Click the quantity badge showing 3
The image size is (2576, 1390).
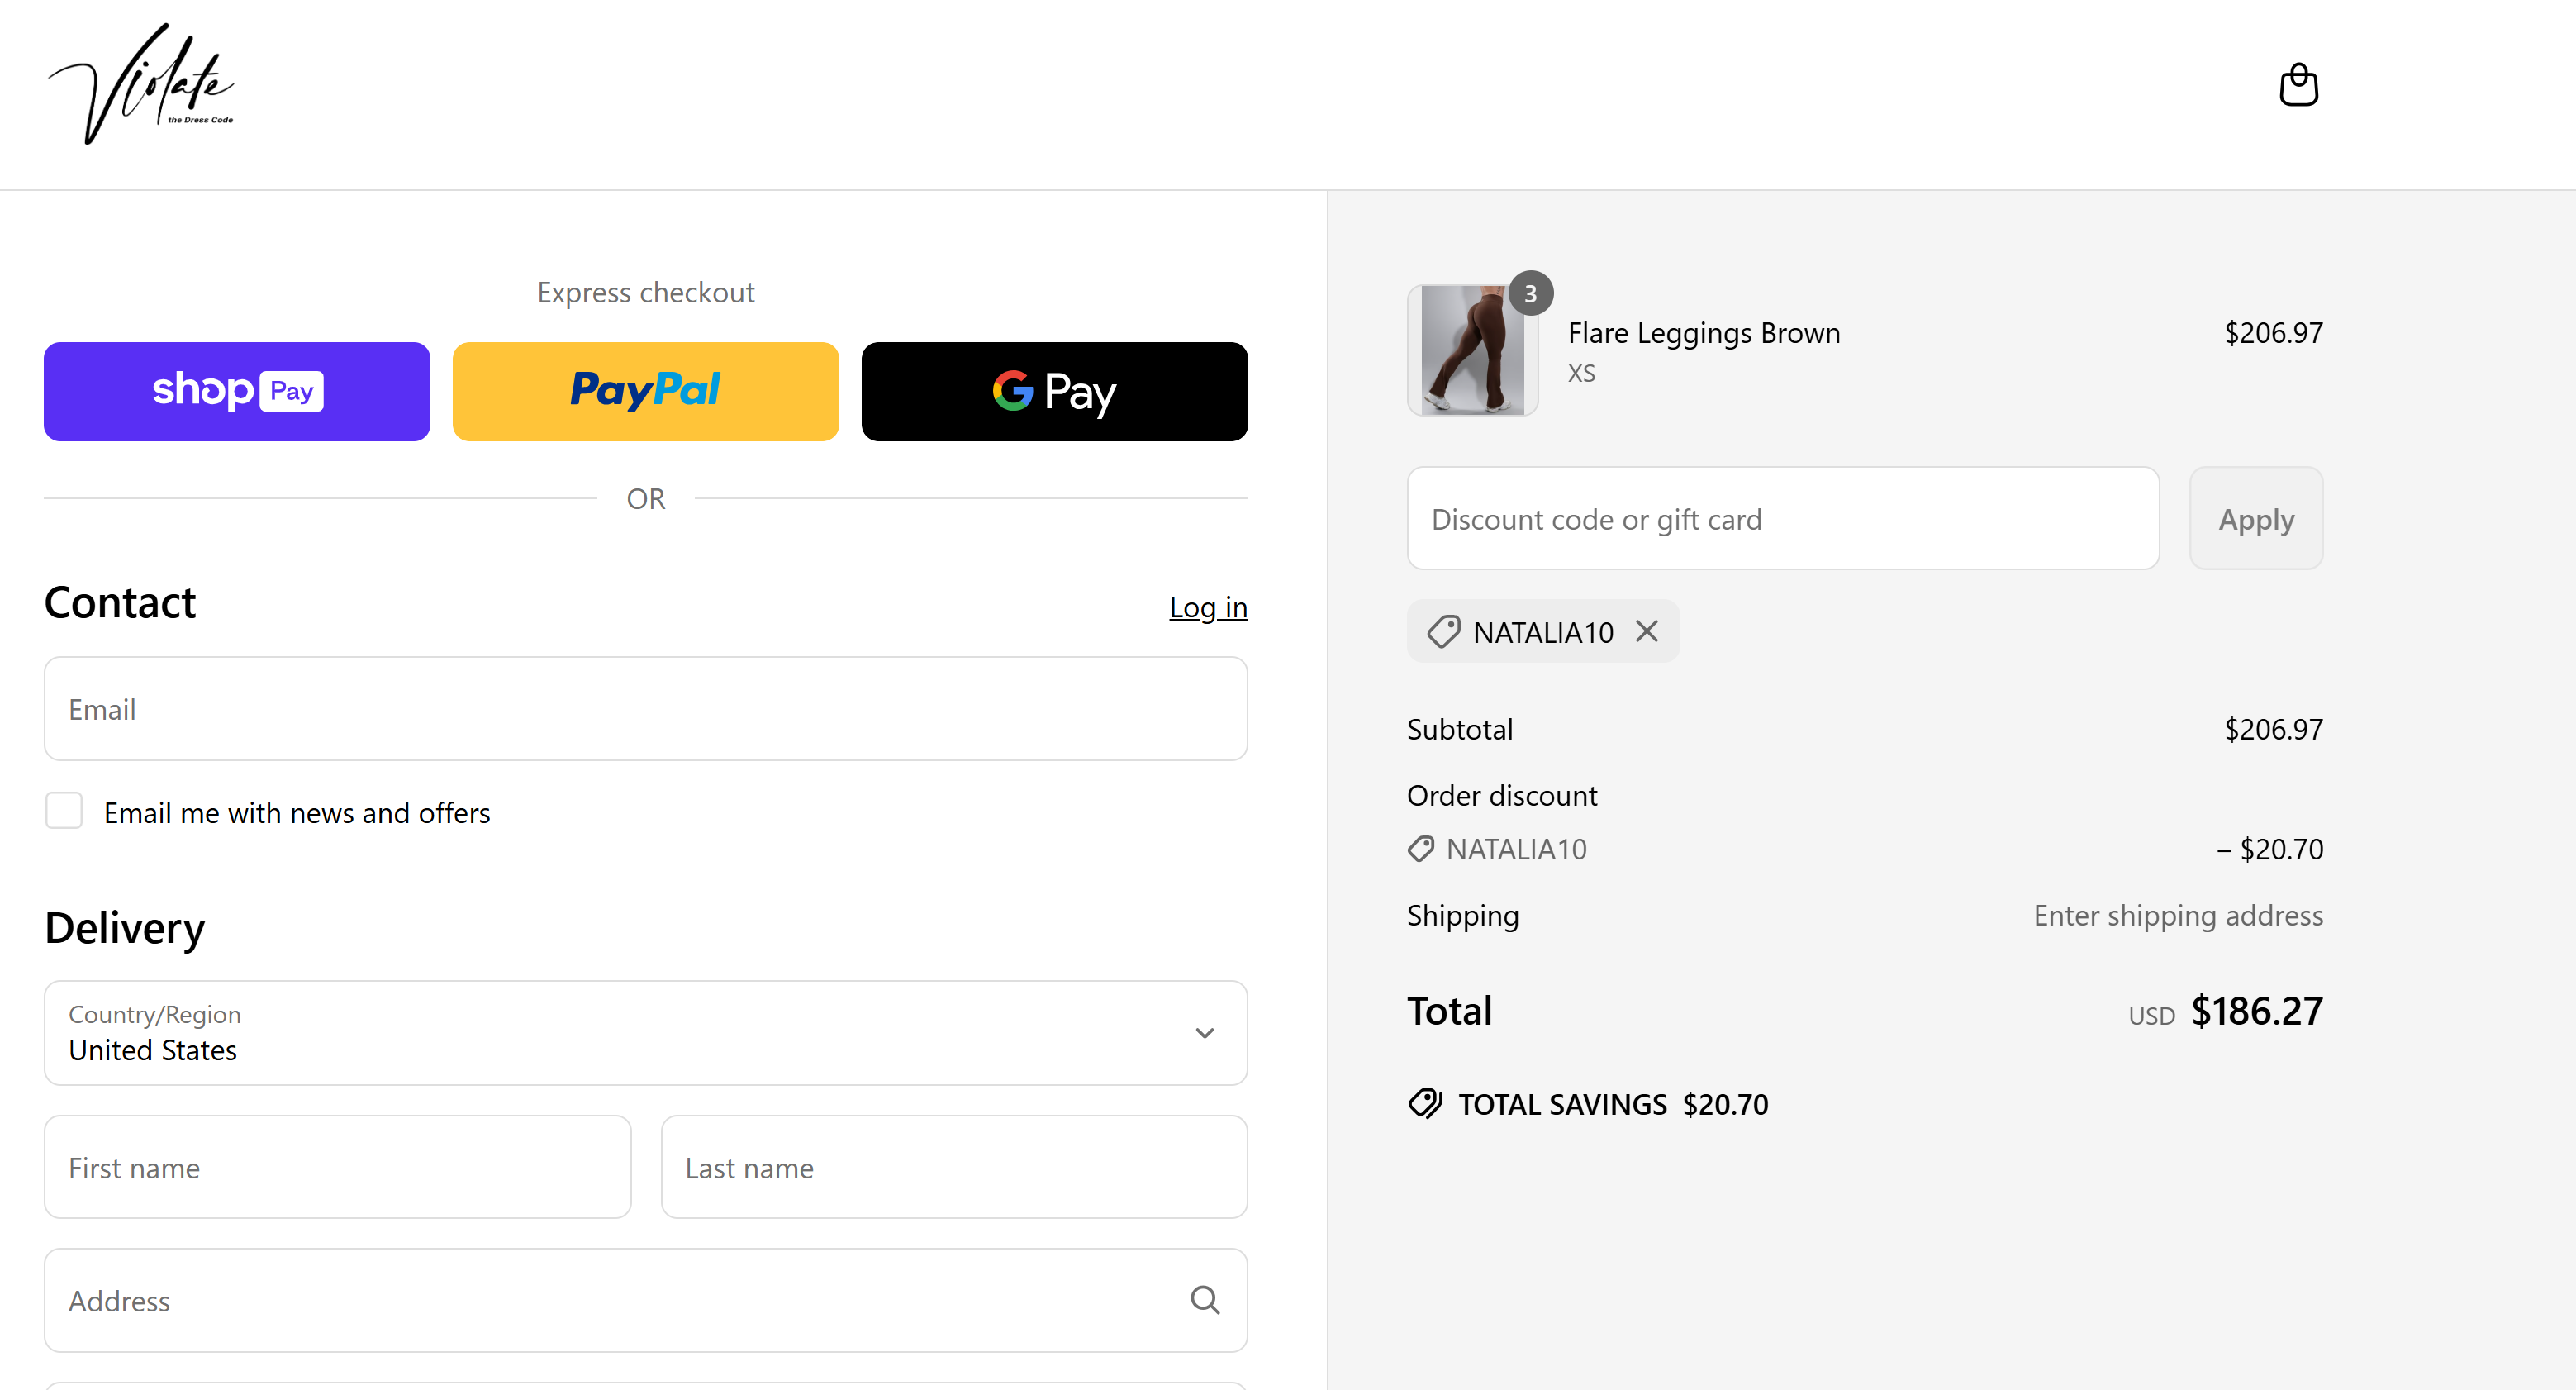coord(1530,293)
